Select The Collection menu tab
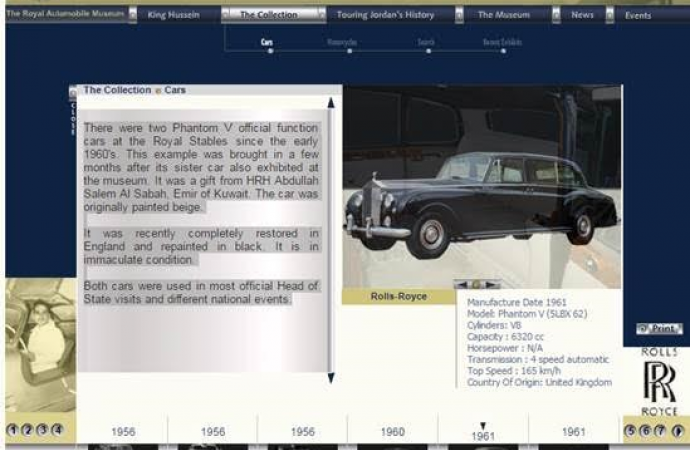This screenshot has height=450, width=690. (x=269, y=15)
